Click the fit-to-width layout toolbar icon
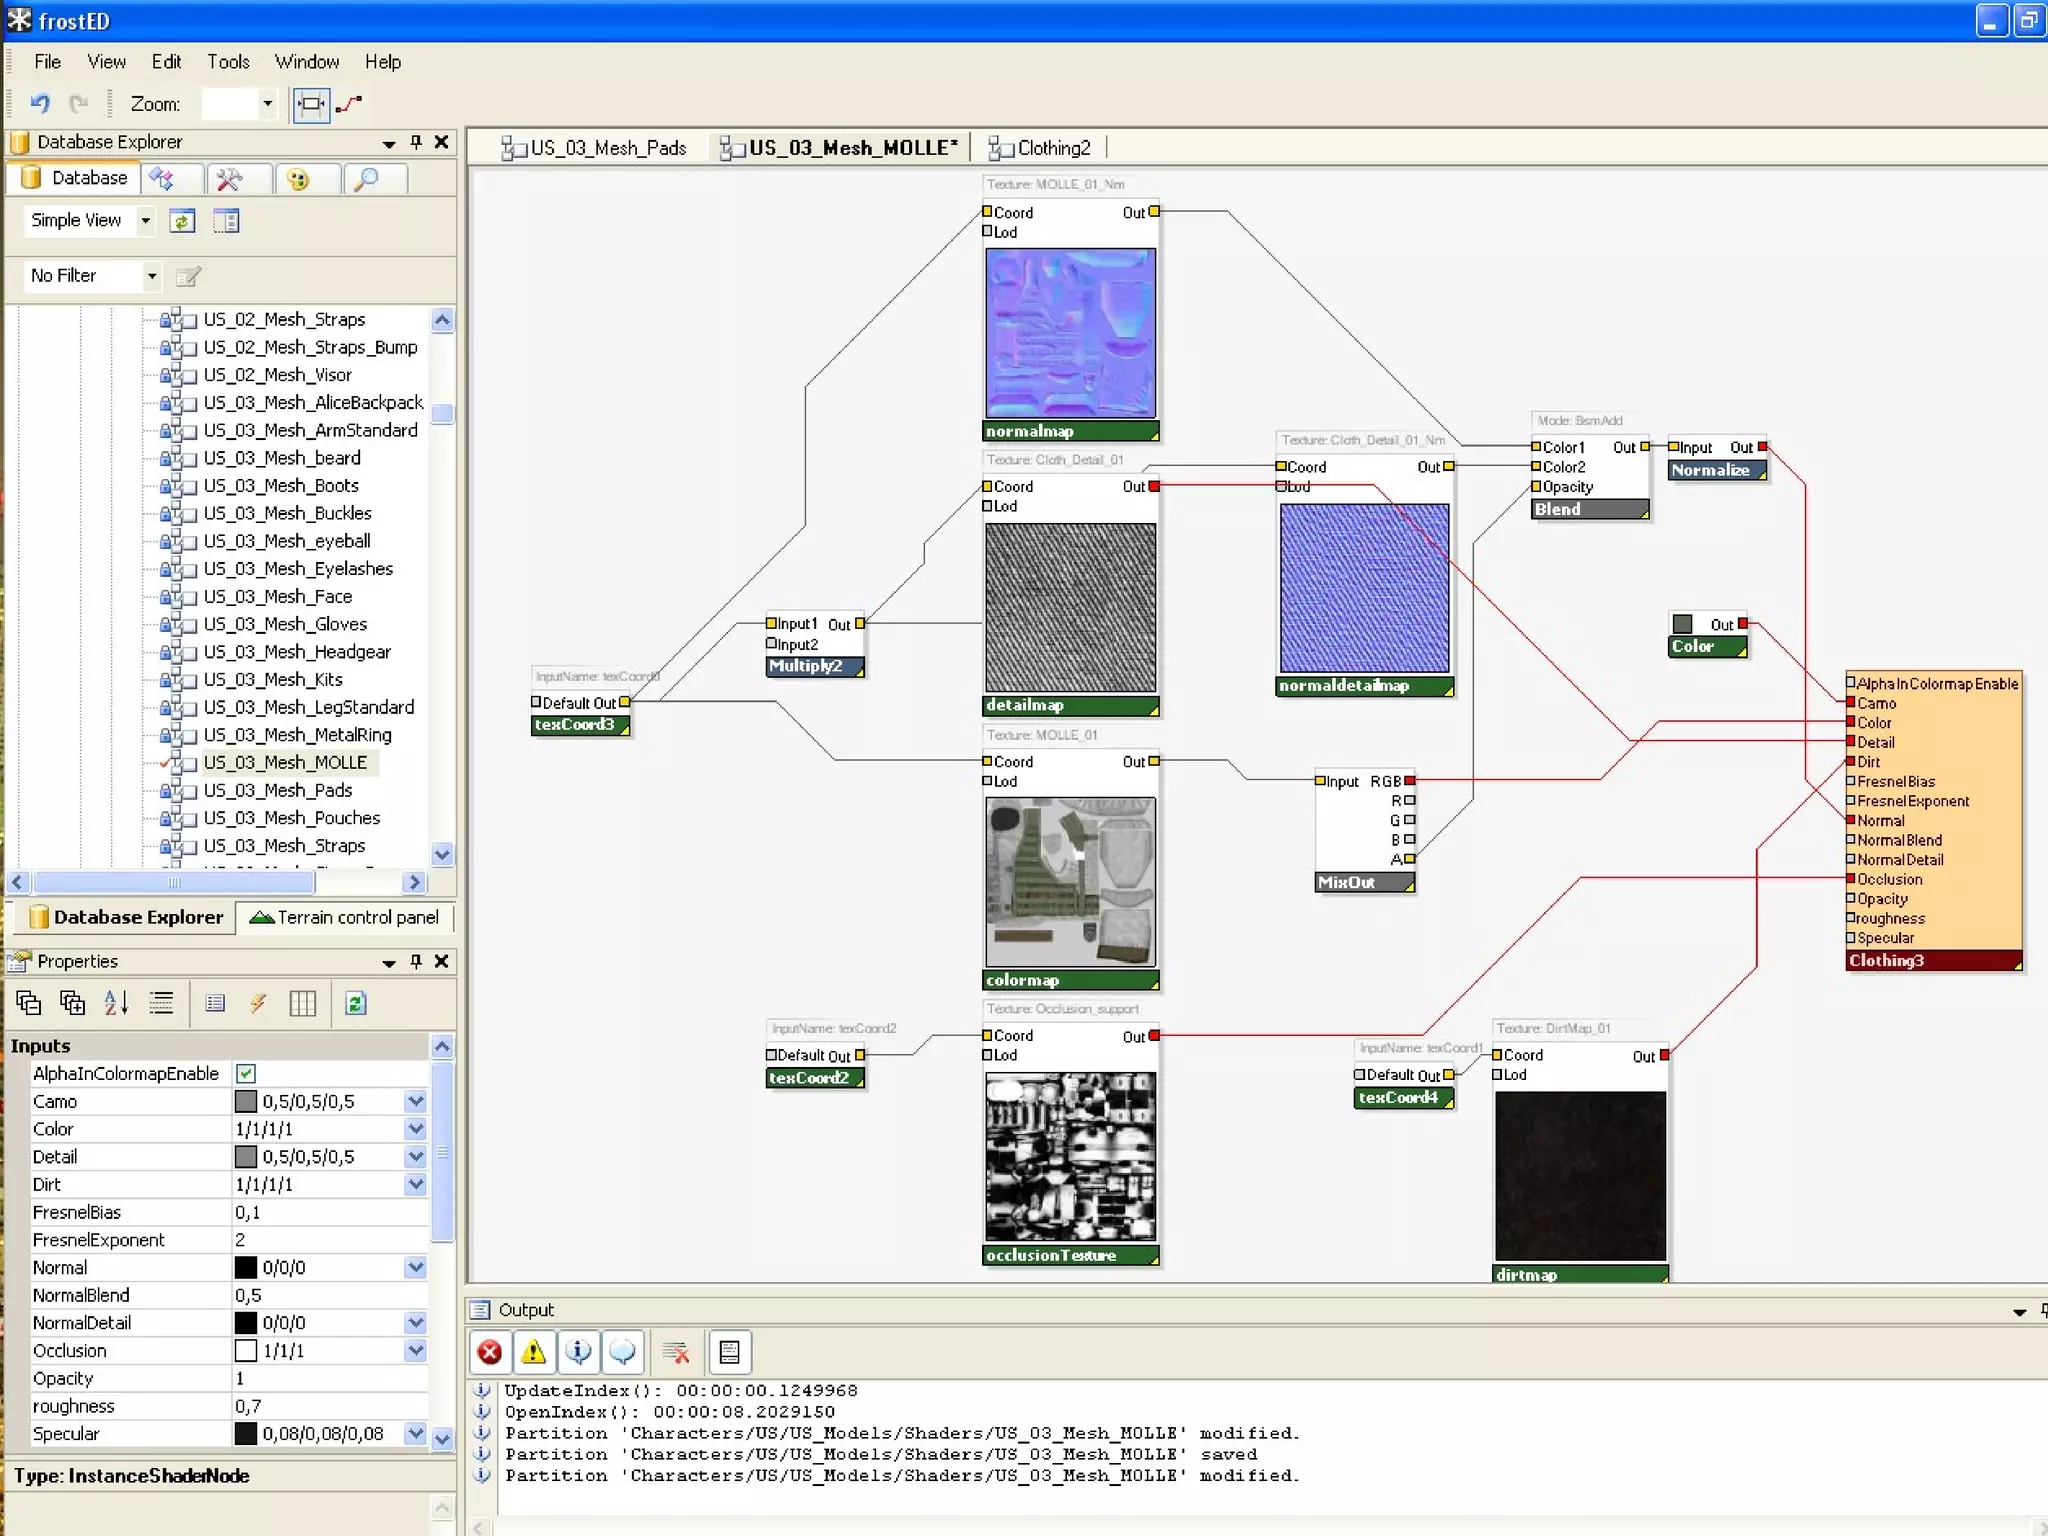 click(x=311, y=103)
